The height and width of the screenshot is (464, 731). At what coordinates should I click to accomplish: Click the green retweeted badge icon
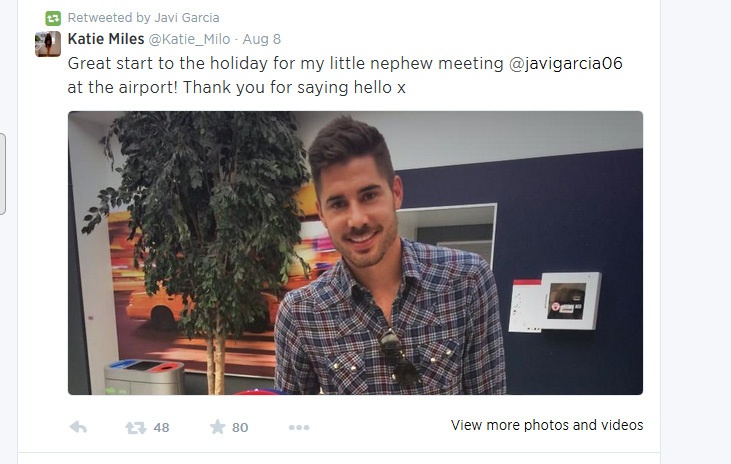click(x=53, y=18)
